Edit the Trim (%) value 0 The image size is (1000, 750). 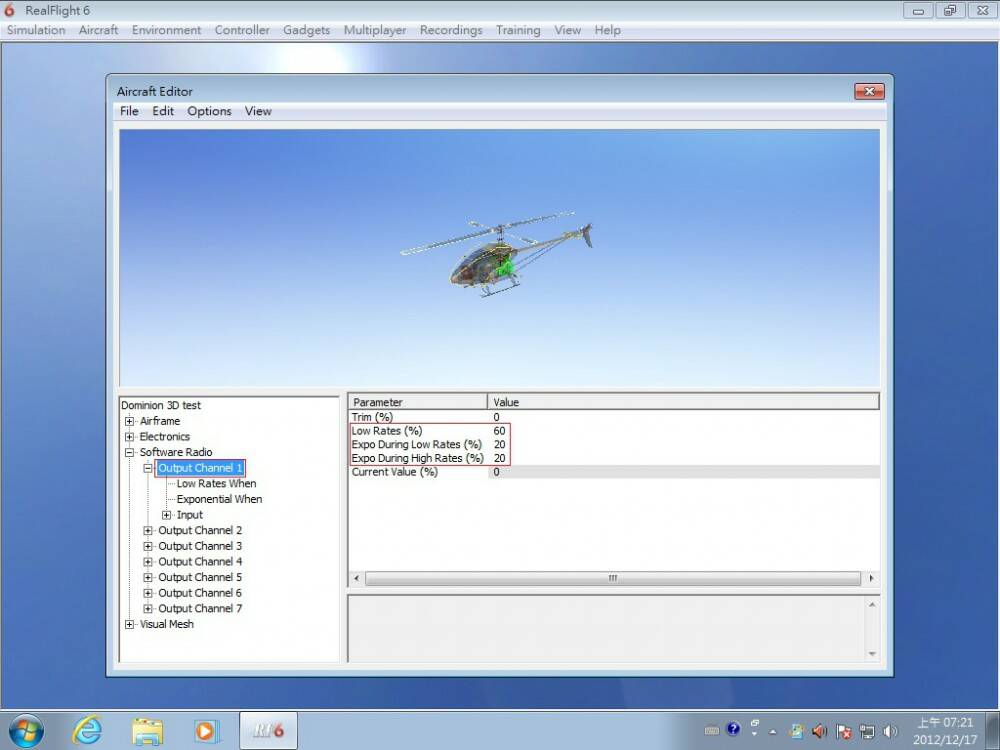click(x=496, y=417)
